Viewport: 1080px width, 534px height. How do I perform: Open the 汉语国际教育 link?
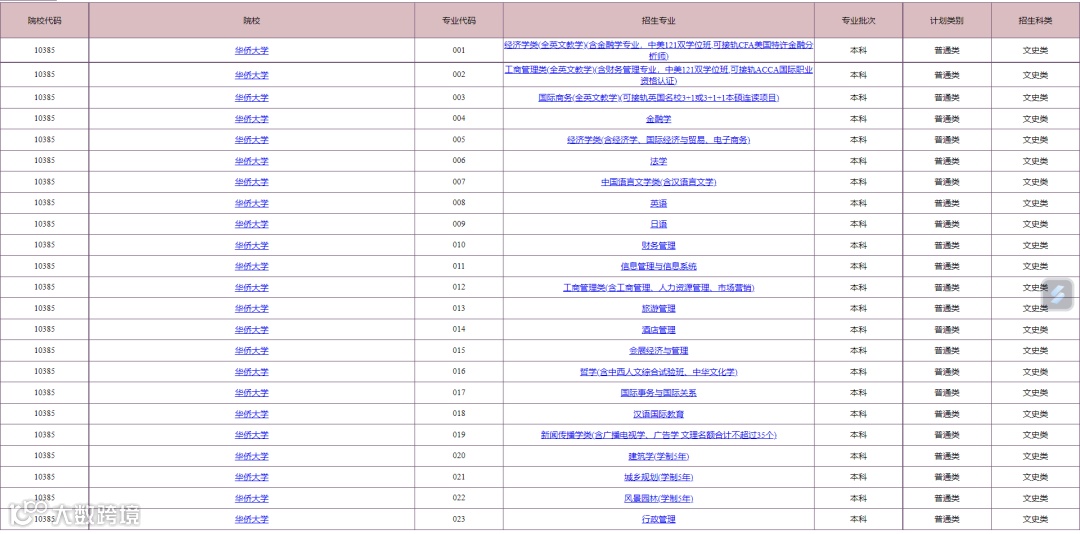(x=658, y=414)
